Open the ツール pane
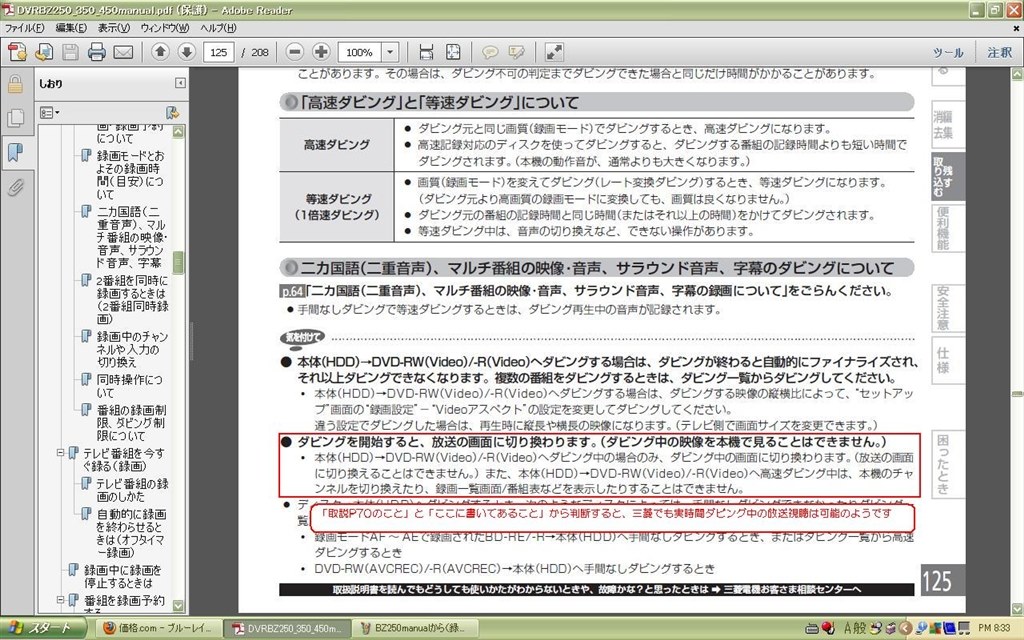Viewport: 1024px width, 640px height. tap(948, 53)
